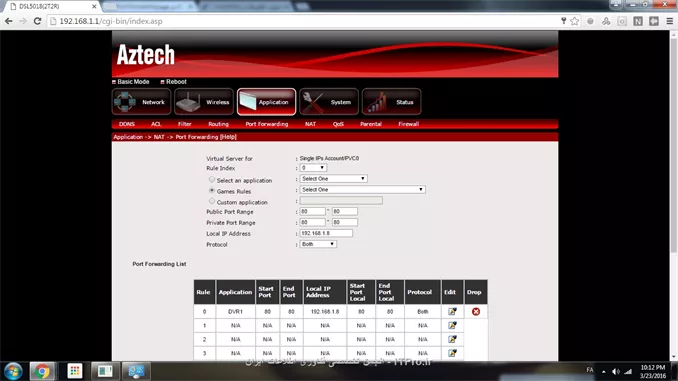
Task: Click Private Port Range end field
Action: tap(345, 222)
